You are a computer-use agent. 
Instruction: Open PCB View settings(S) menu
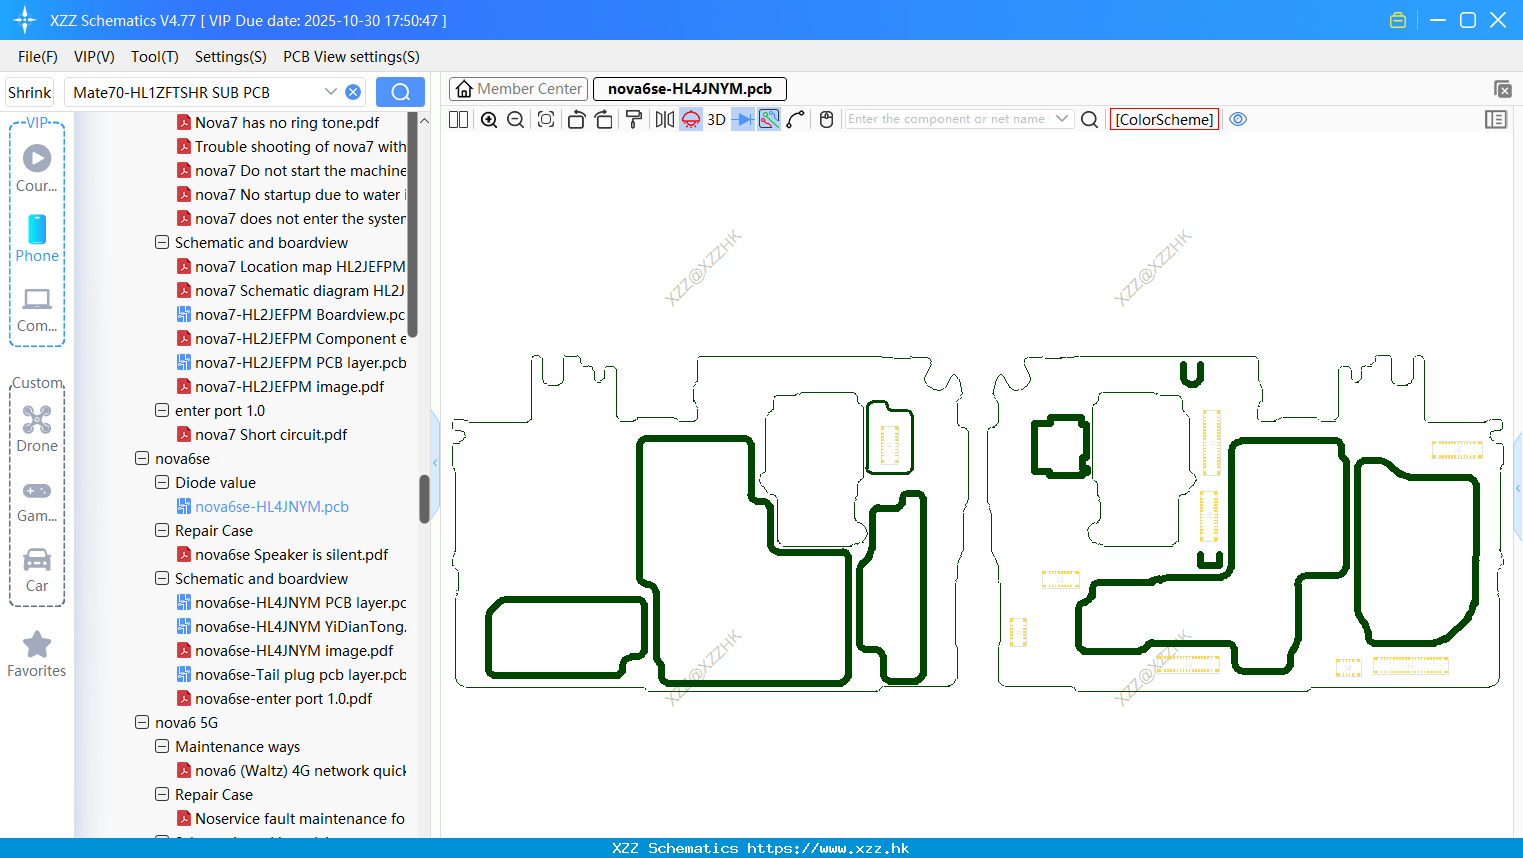tap(351, 57)
